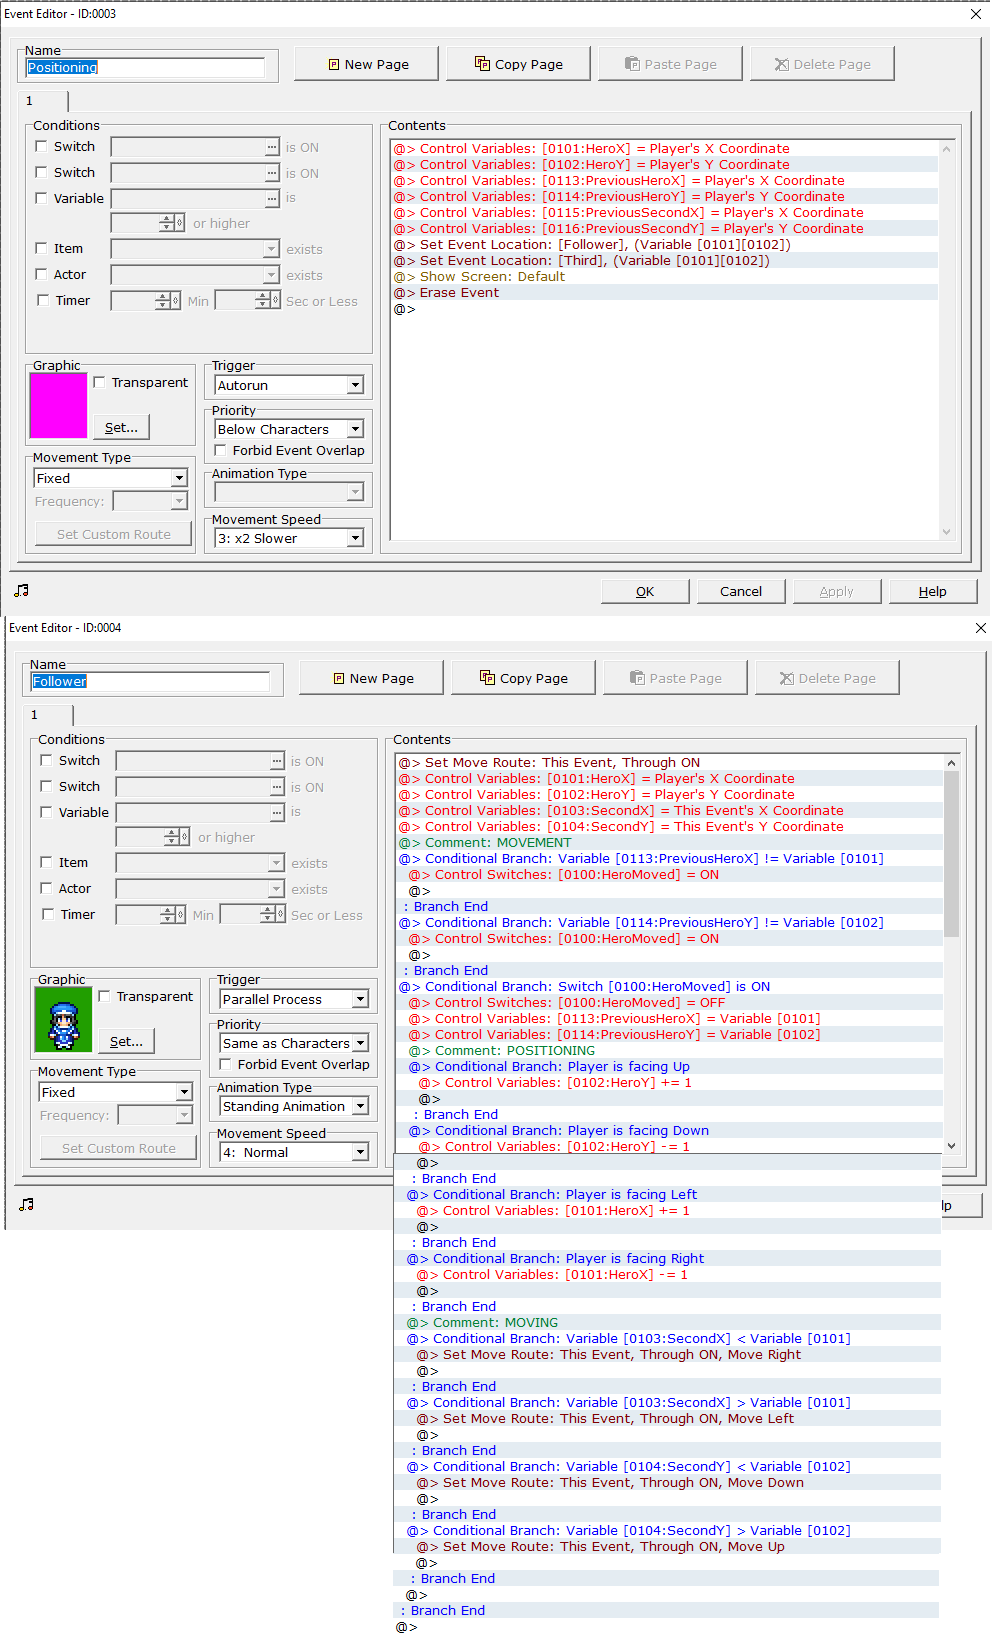Viewport: 992px width, 1637px height.
Task: Select Set Event Location: [Follower] command
Action: [x=664, y=245]
